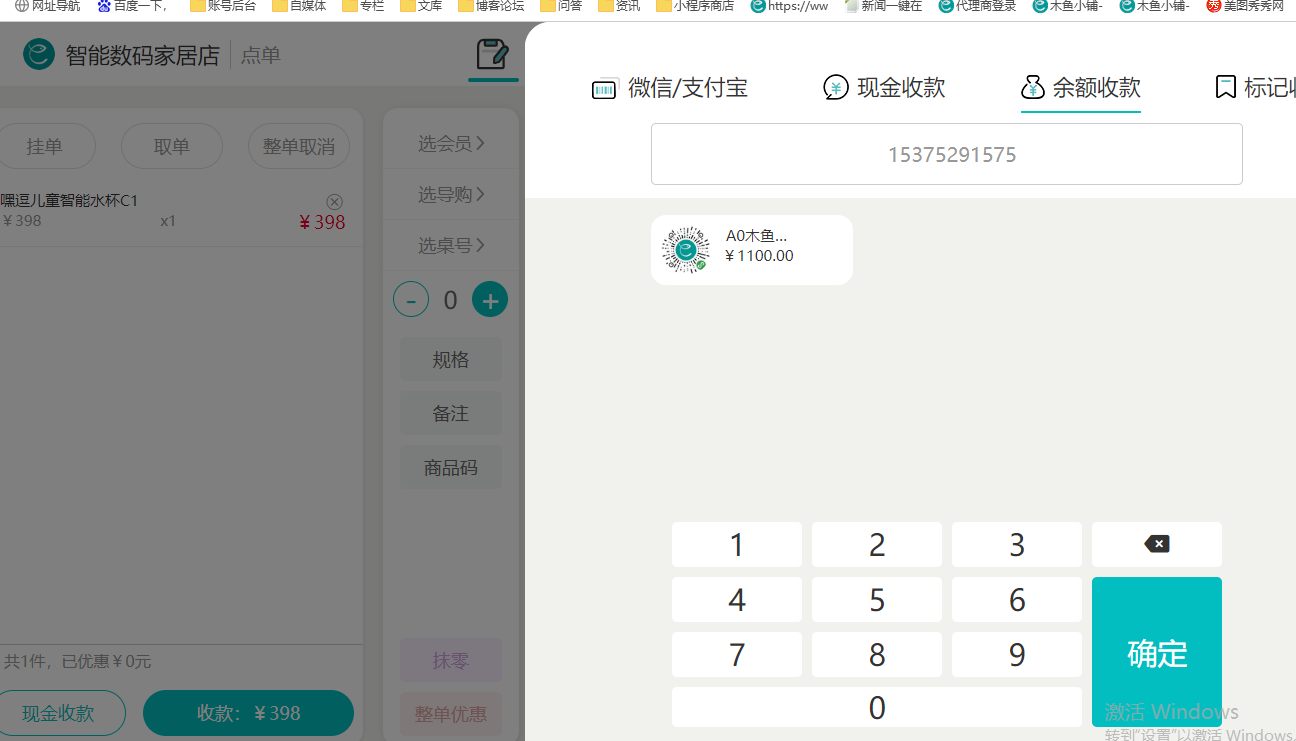This screenshot has width=1296, height=741.
Task: Tap keypad digit 3
Action: pyautogui.click(x=1017, y=544)
